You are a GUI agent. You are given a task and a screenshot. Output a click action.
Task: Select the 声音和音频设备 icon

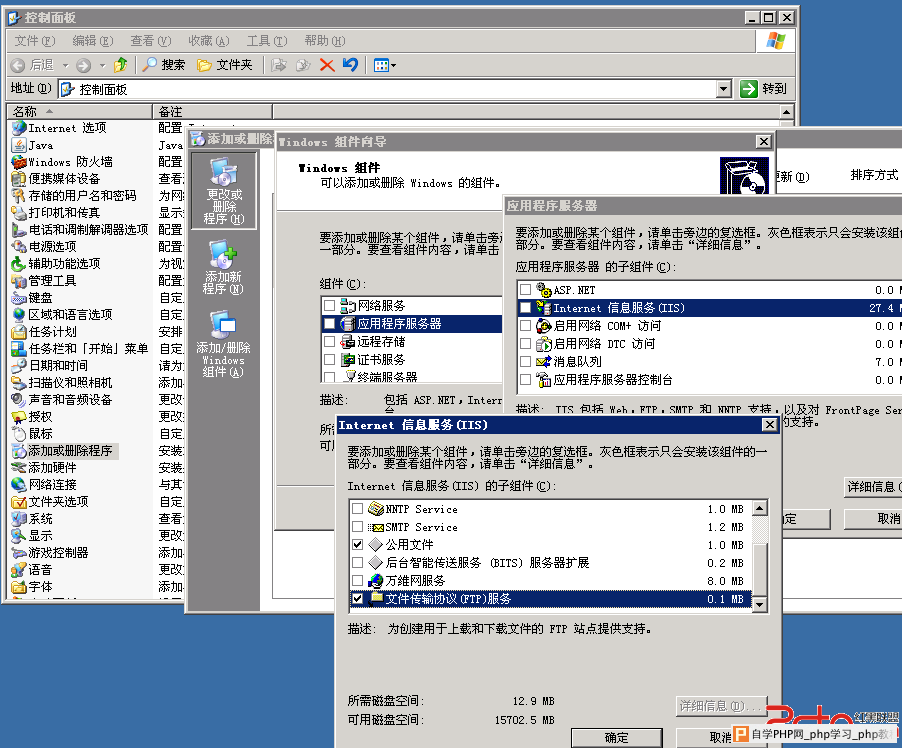[20, 399]
